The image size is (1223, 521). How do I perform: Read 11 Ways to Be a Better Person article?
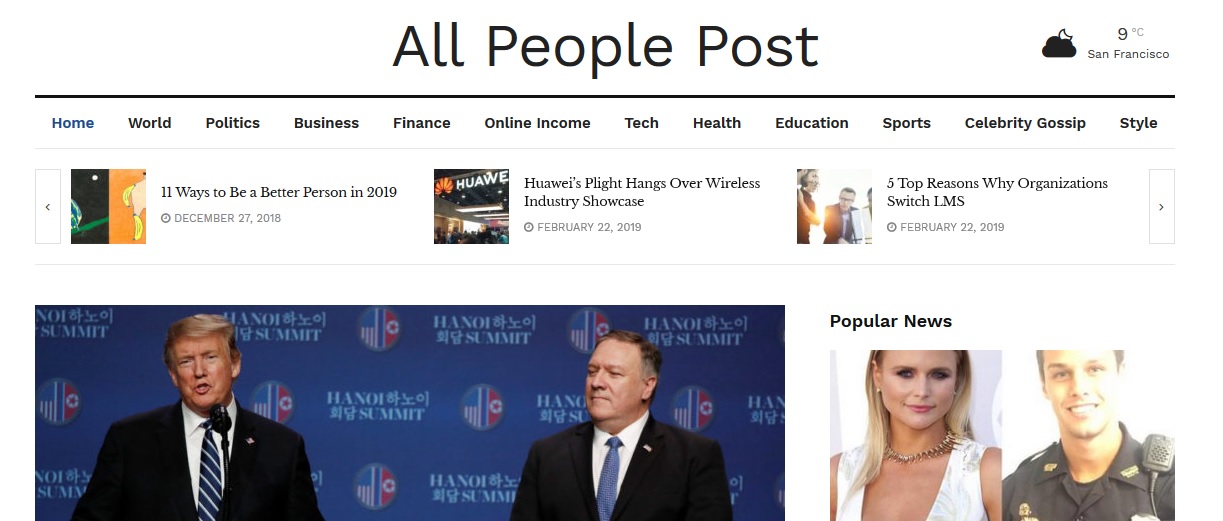click(279, 192)
